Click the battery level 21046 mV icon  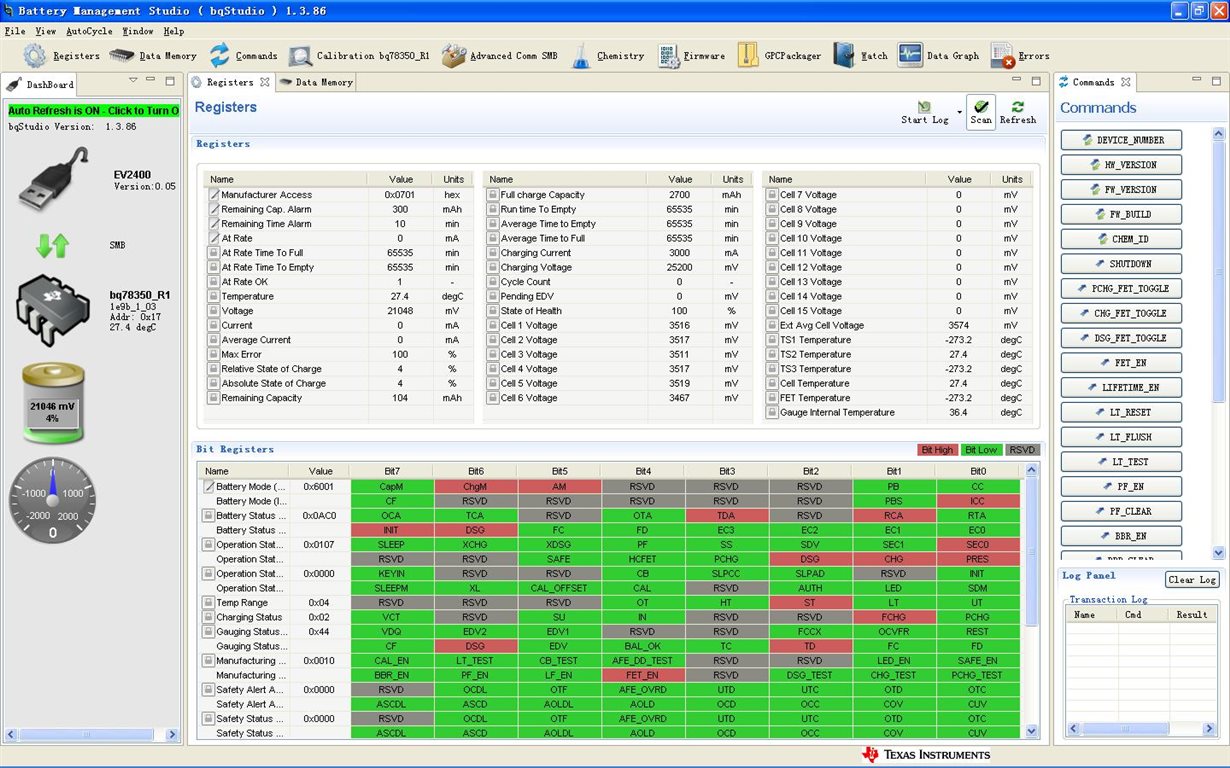(52, 404)
